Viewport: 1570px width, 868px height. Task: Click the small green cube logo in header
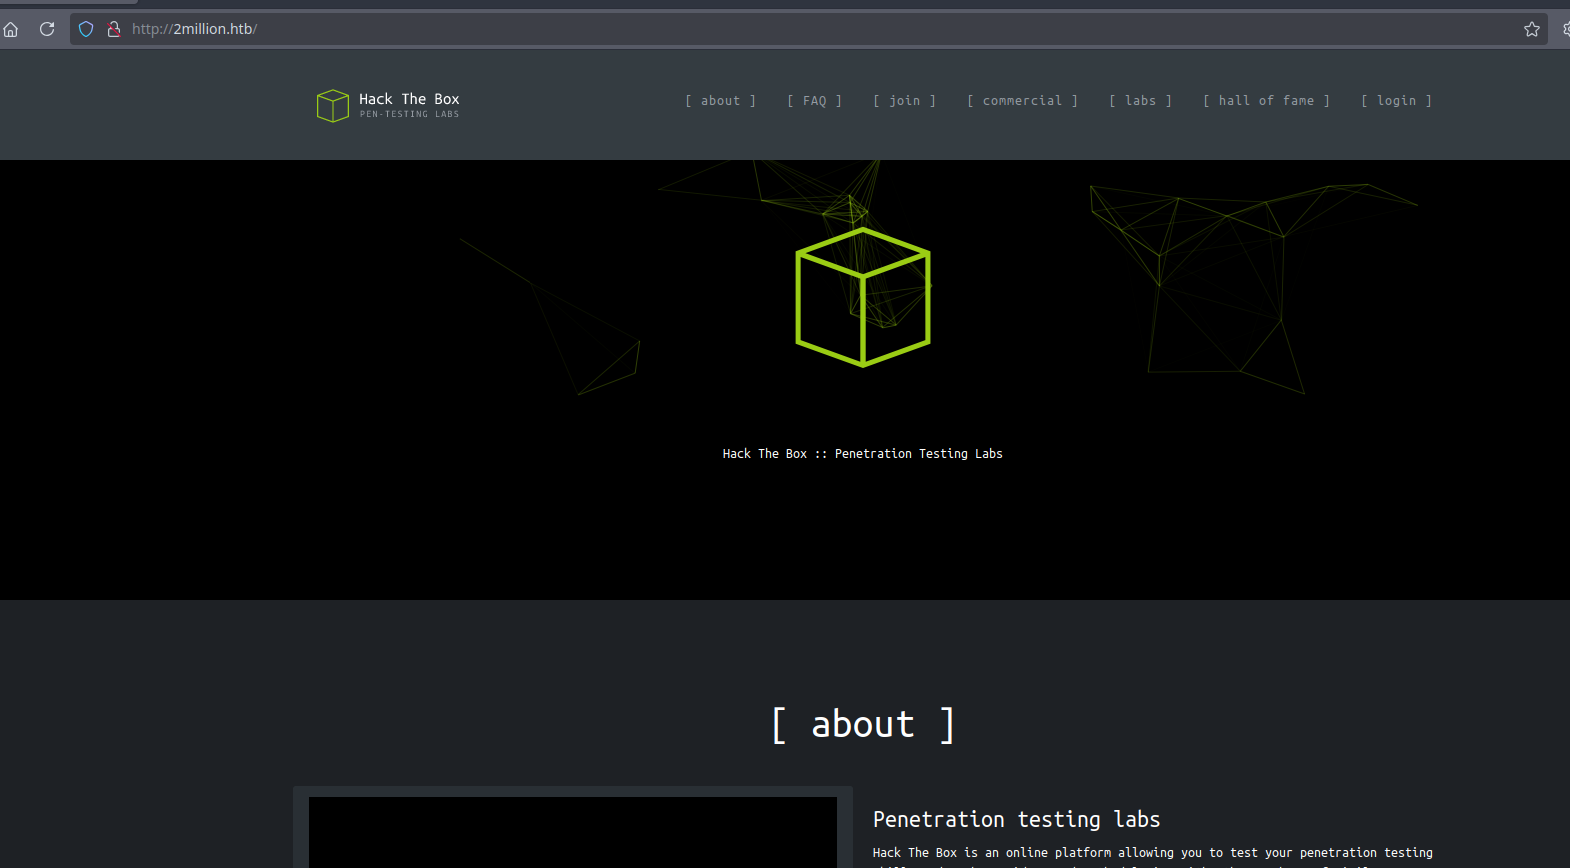(x=332, y=105)
